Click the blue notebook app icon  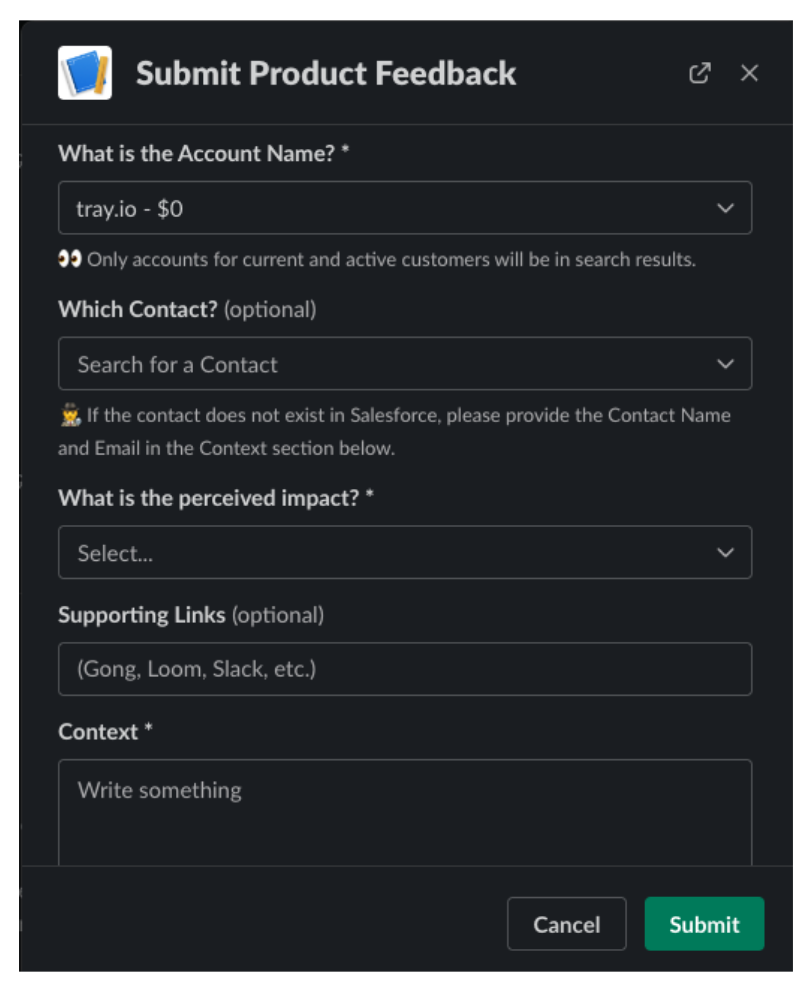[85, 73]
